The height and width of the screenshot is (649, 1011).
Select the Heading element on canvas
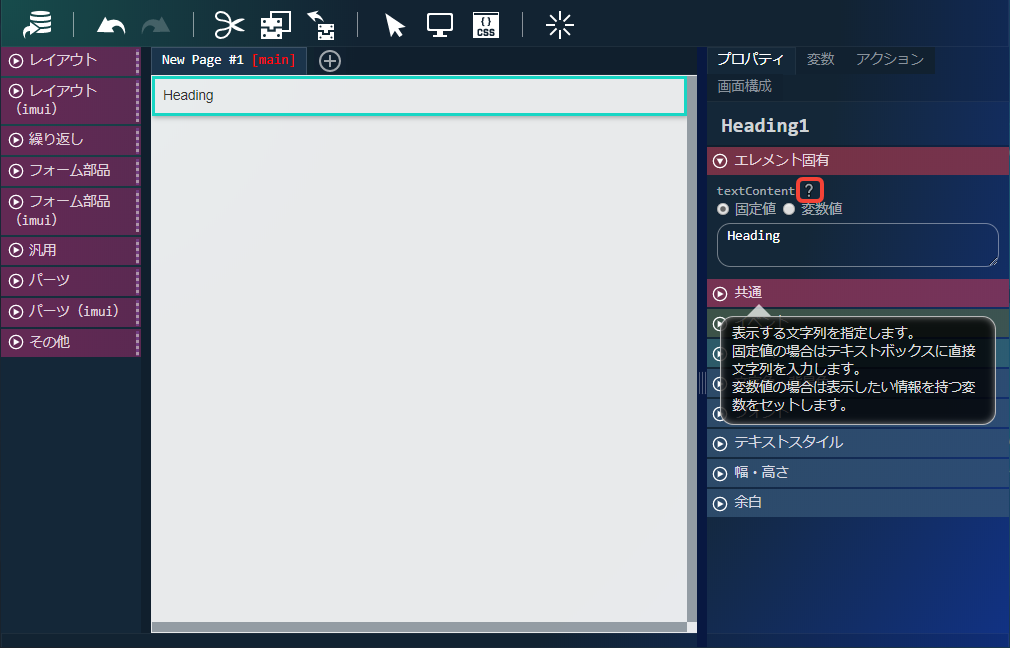coord(419,96)
